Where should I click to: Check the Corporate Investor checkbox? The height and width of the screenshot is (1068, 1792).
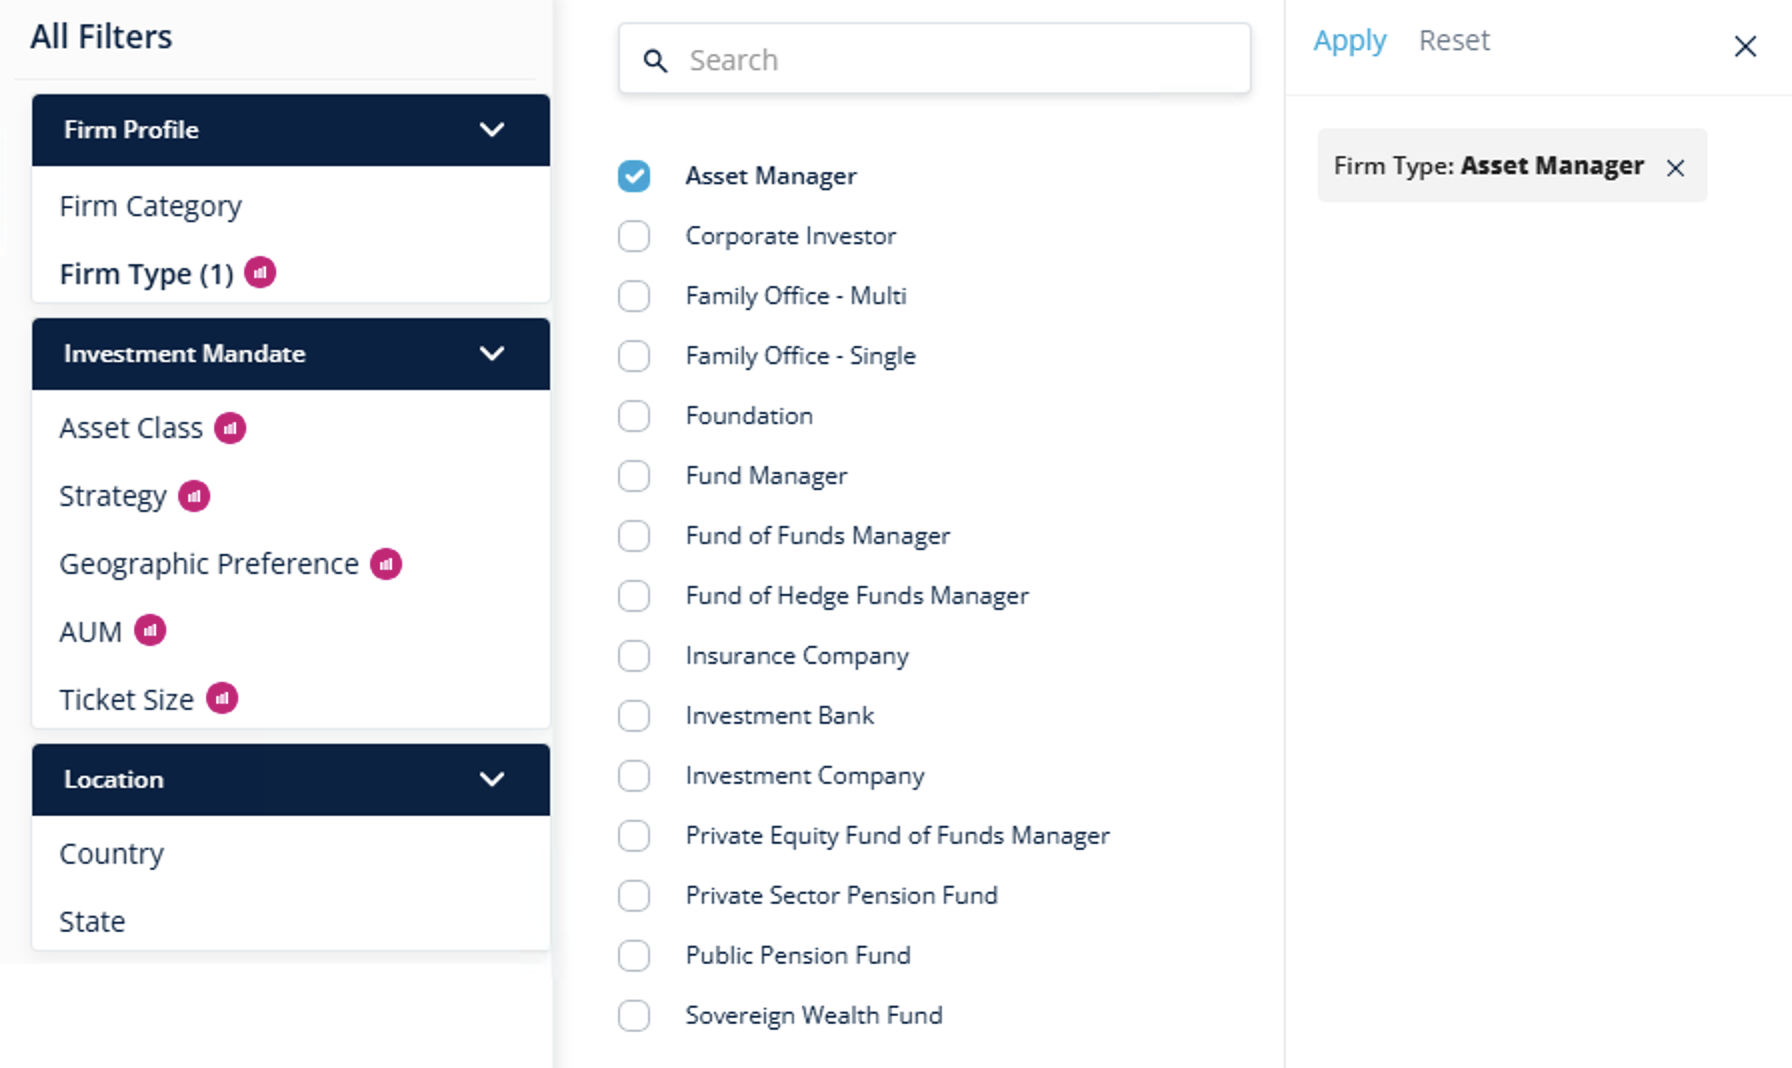click(634, 236)
